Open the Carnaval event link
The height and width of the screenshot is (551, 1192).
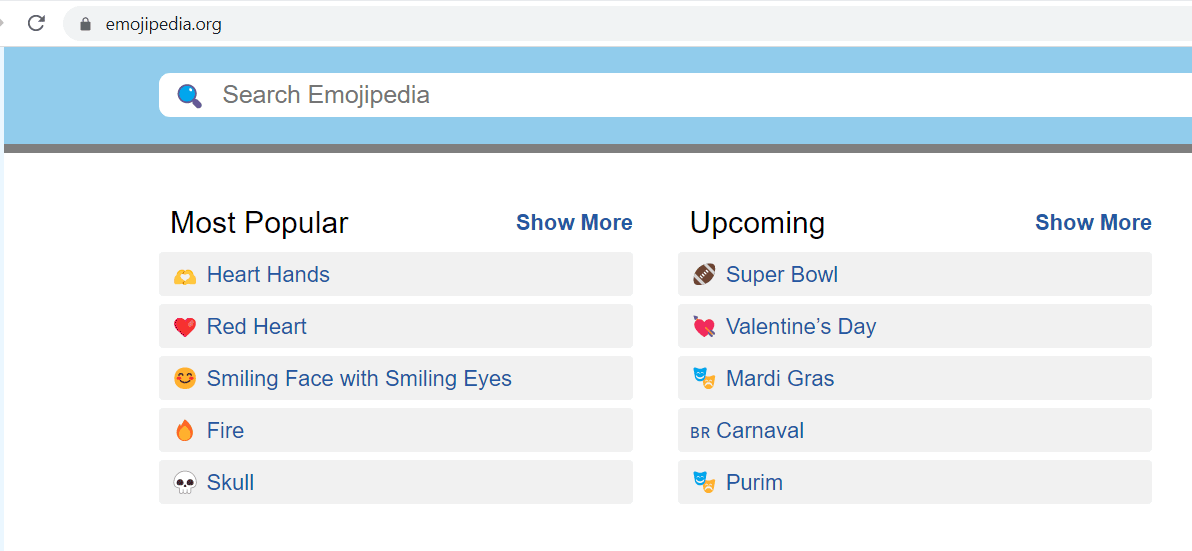coord(760,431)
